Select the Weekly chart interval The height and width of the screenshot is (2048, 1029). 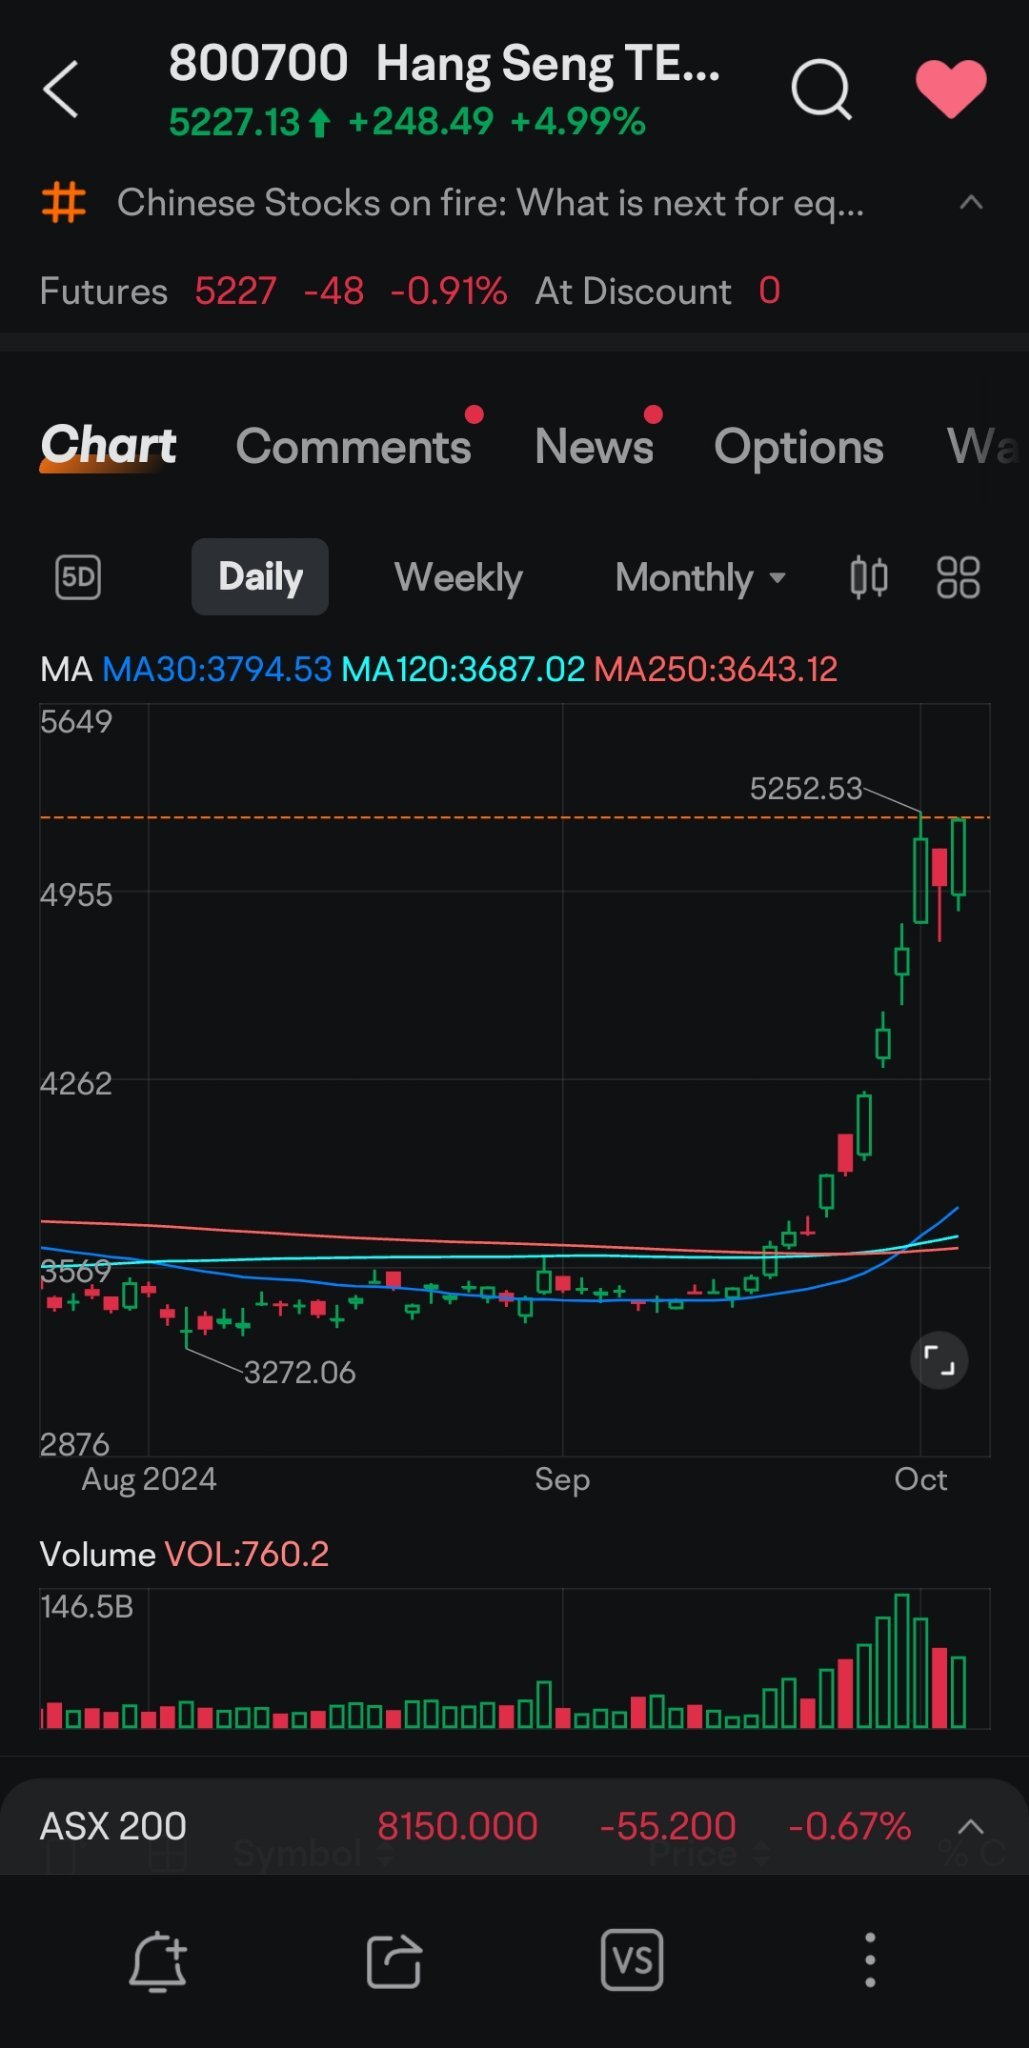458,578
